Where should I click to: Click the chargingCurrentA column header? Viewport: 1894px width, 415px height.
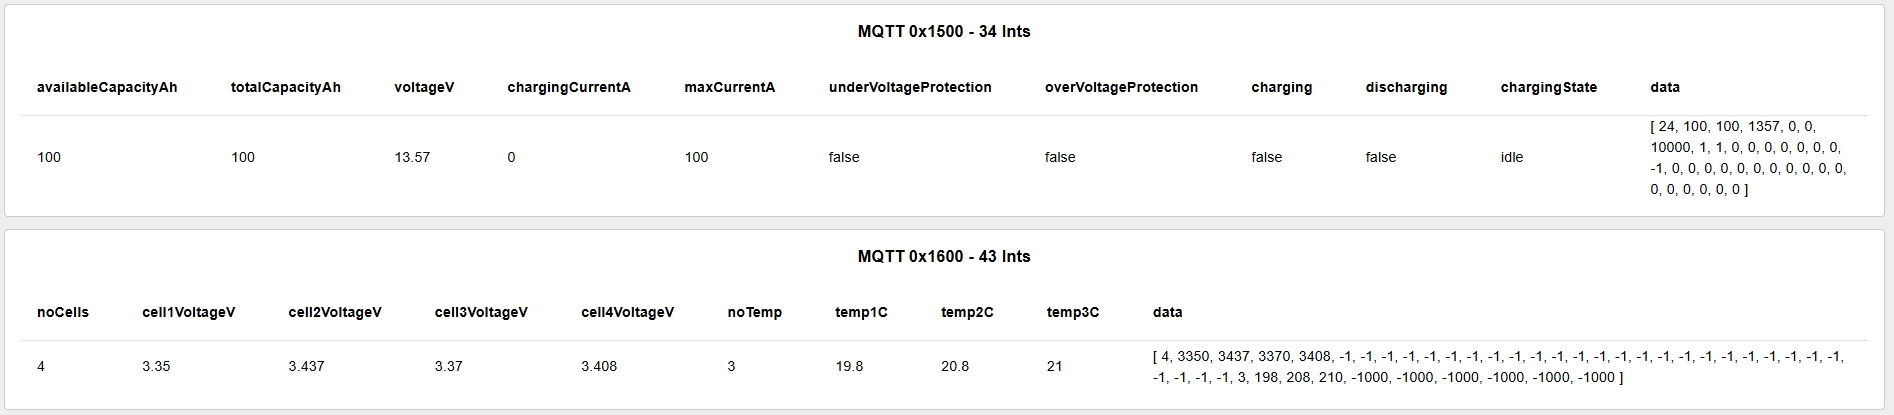568,87
